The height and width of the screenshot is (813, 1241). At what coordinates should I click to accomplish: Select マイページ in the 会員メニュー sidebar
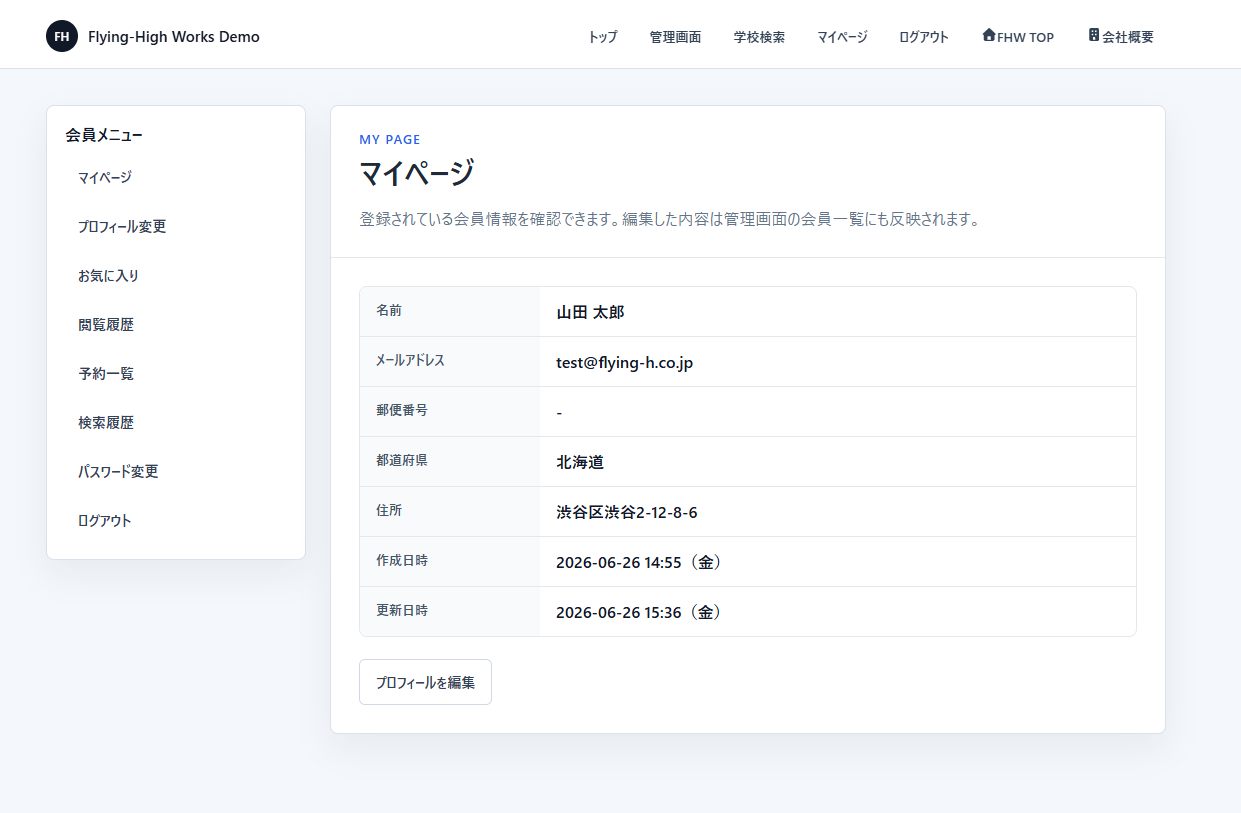[176, 177]
